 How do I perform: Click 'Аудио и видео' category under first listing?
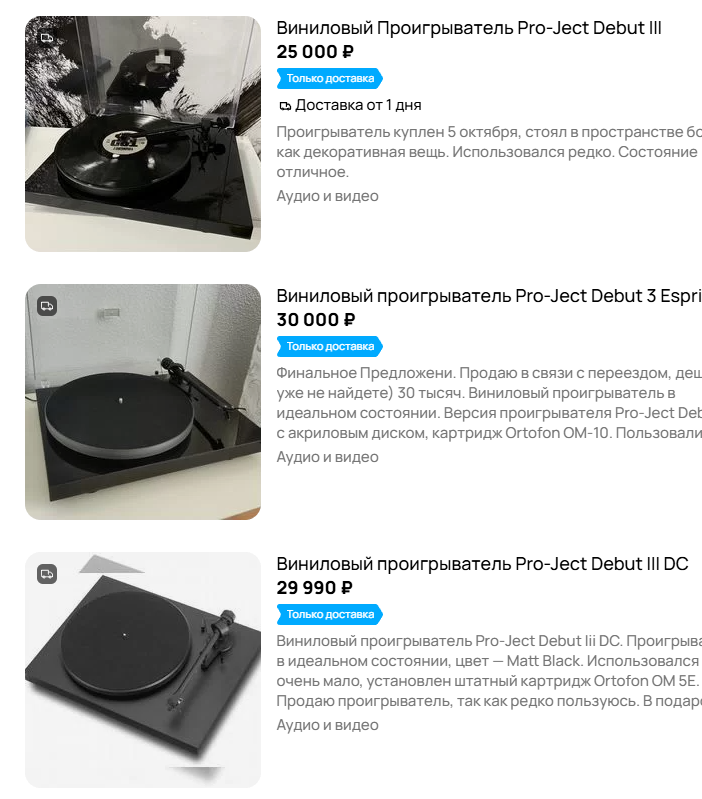[x=327, y=196]
